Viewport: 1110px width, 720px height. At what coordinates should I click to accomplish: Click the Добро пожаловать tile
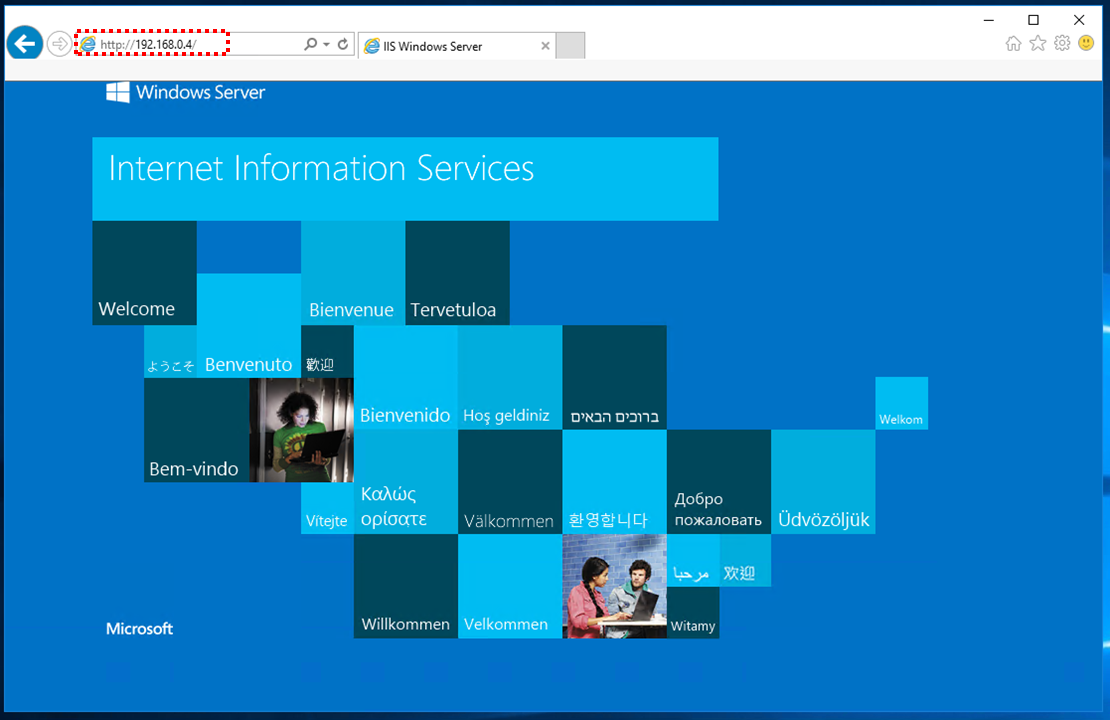[719, 482]
